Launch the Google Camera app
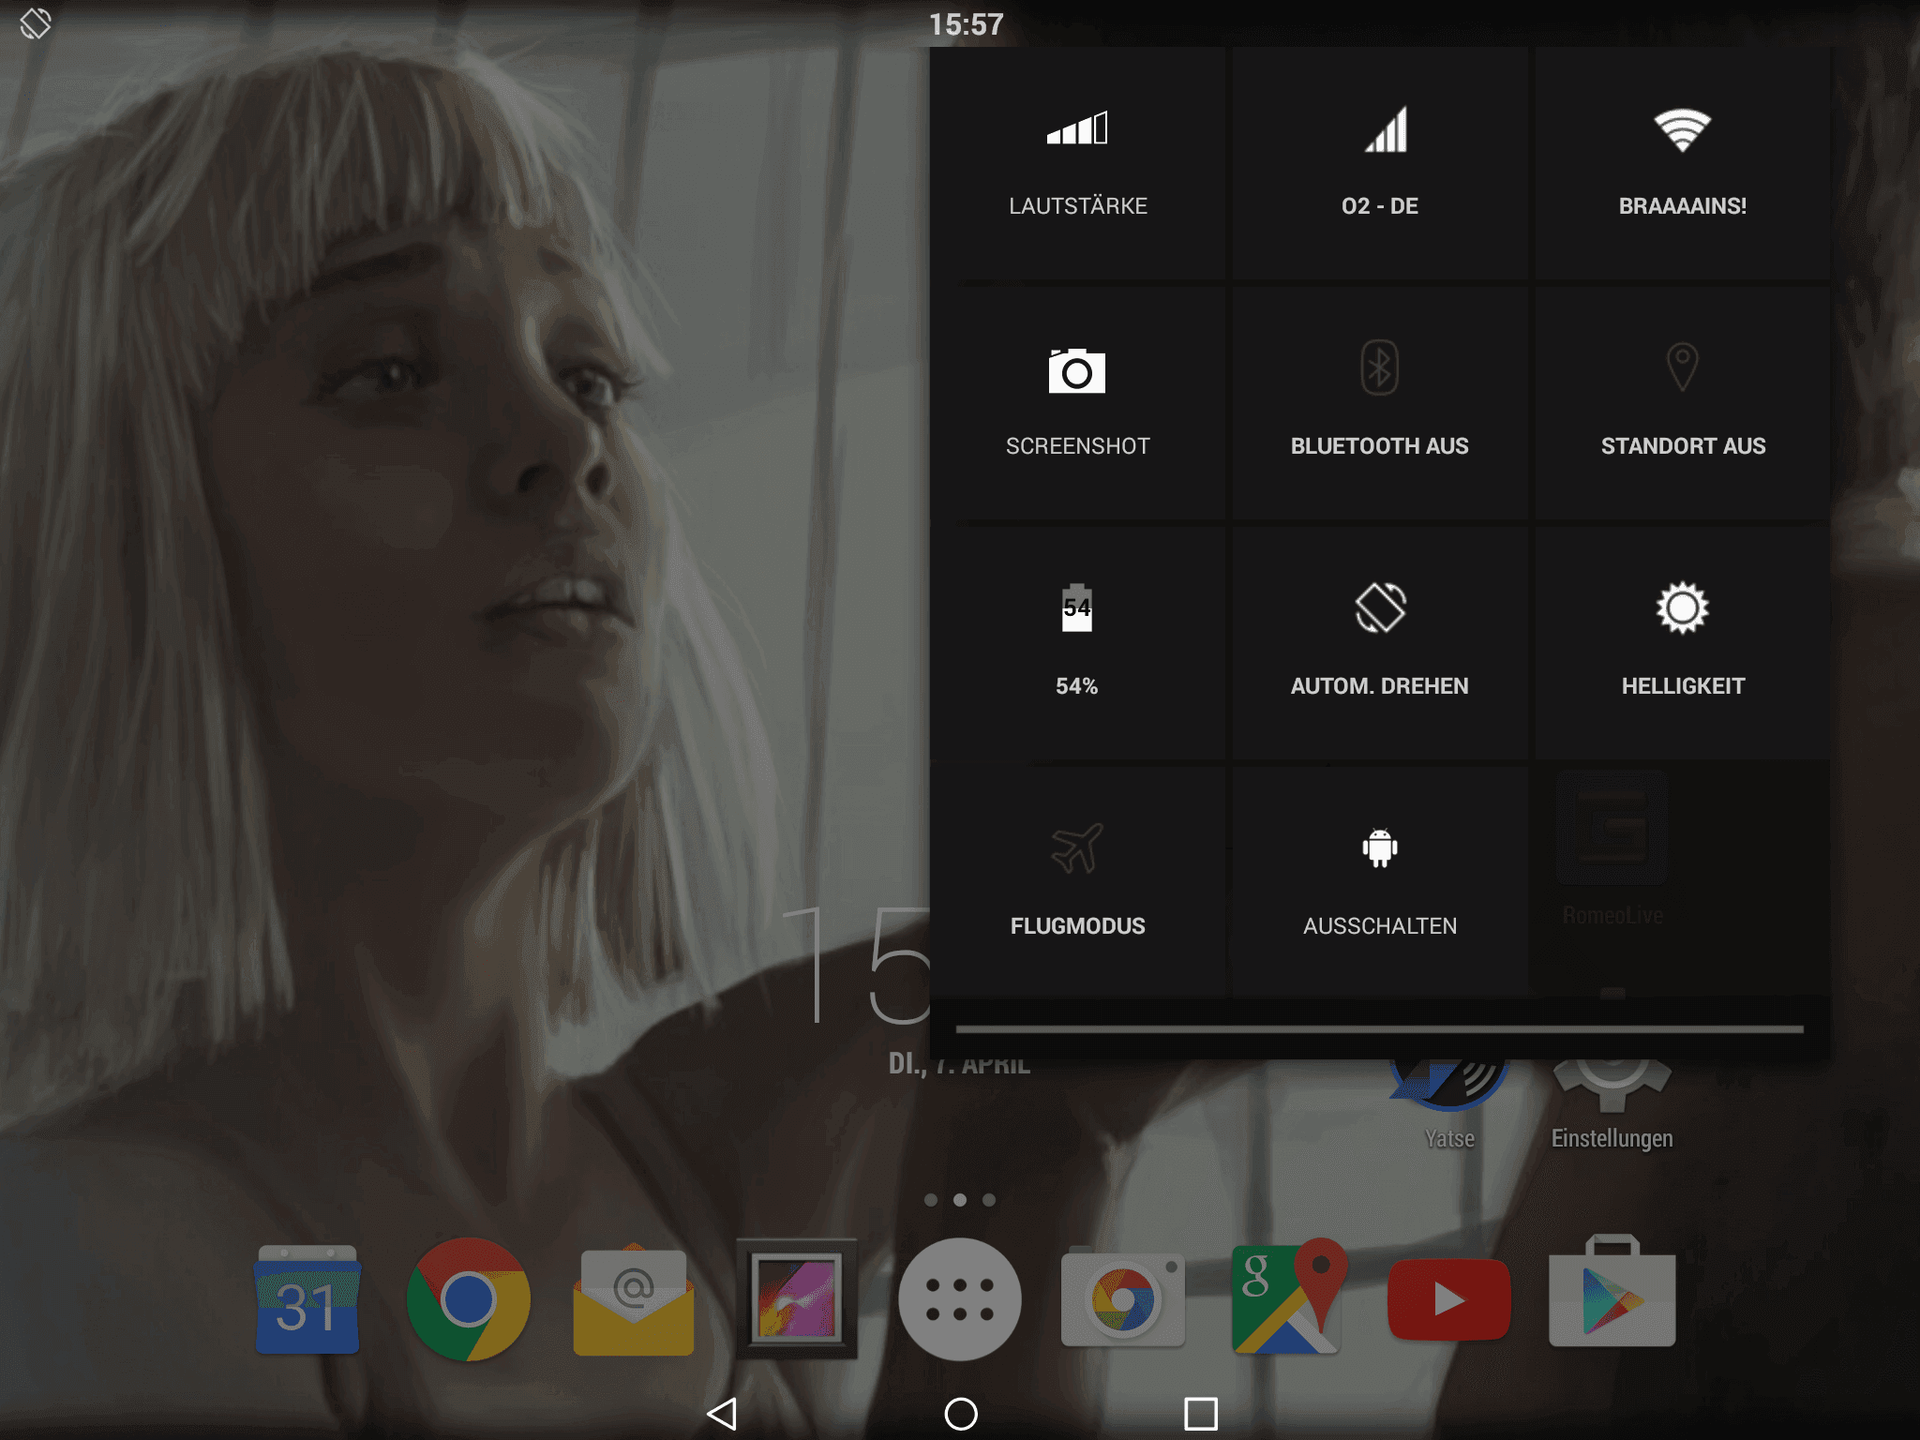The width and height of the screenshot is (1920, 1440). point(1123,1299)
